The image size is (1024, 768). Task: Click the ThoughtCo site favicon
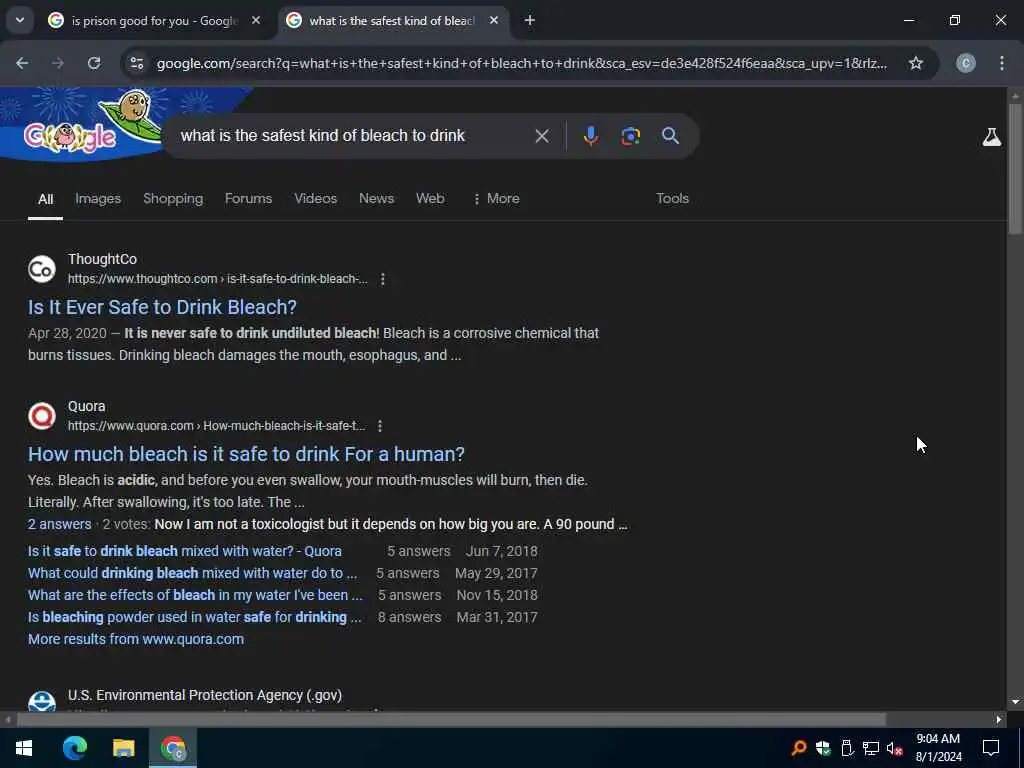click(x=42, y=269)
